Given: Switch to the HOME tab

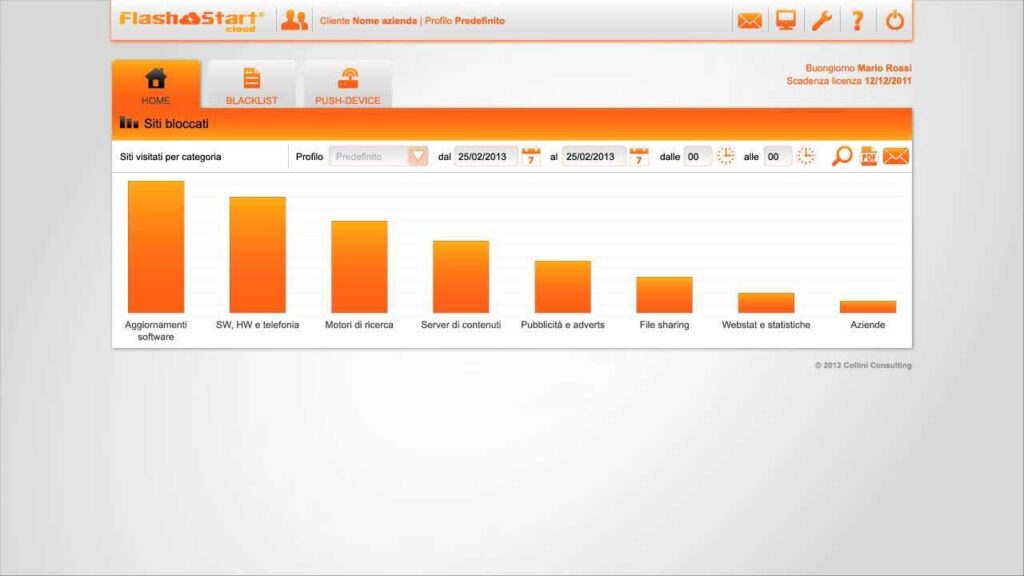Looking at the screenshot, I should [155, 85].
